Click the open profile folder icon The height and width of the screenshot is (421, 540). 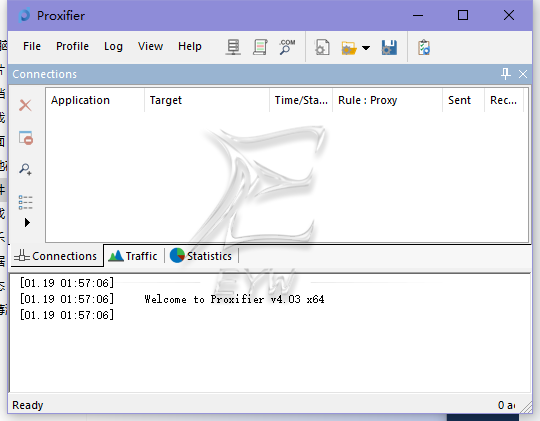pos(349,48)
